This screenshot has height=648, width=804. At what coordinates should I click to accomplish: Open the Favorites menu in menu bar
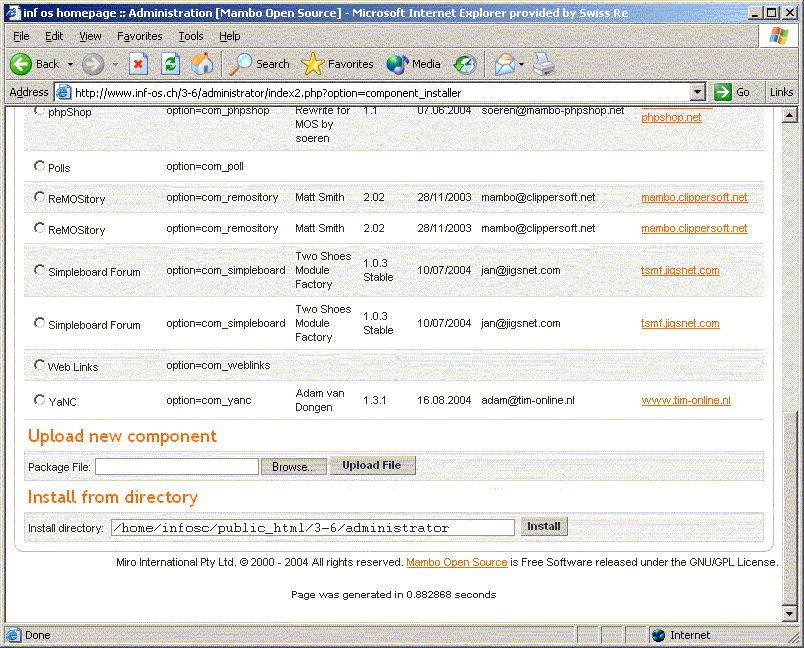pyautogui.click(x=139, y=36)
